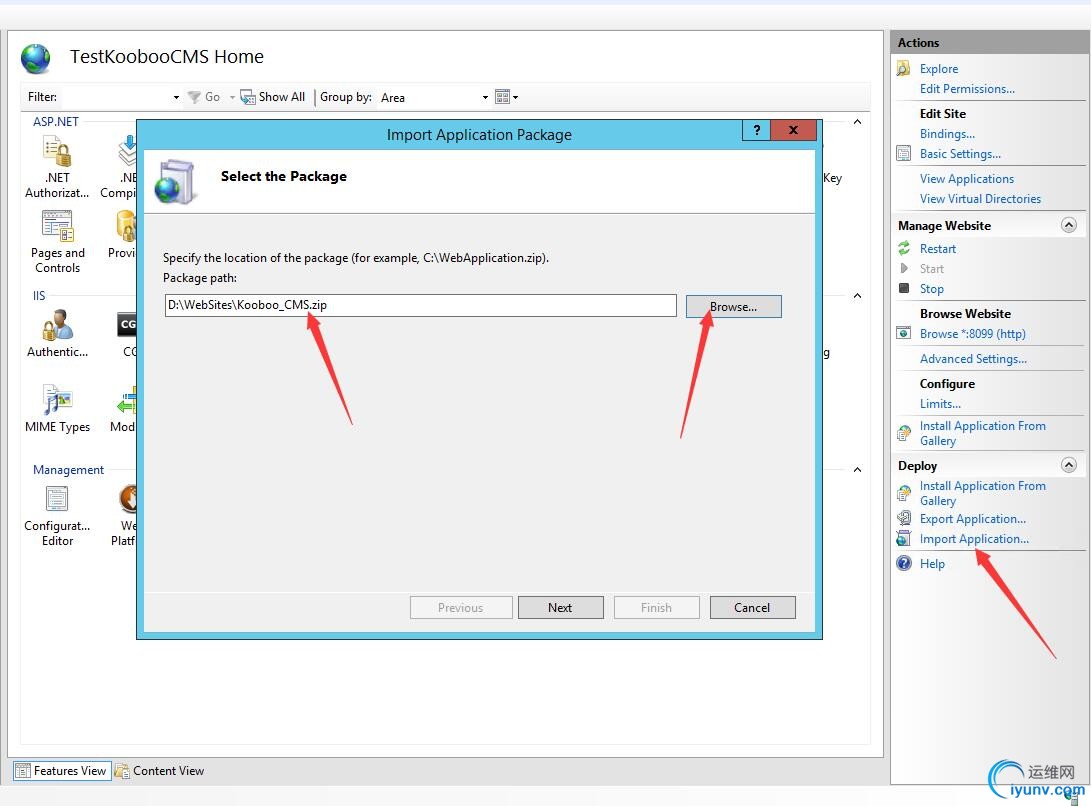
Task: Collapse the ASP.NET group
Action: coord(857,122)
